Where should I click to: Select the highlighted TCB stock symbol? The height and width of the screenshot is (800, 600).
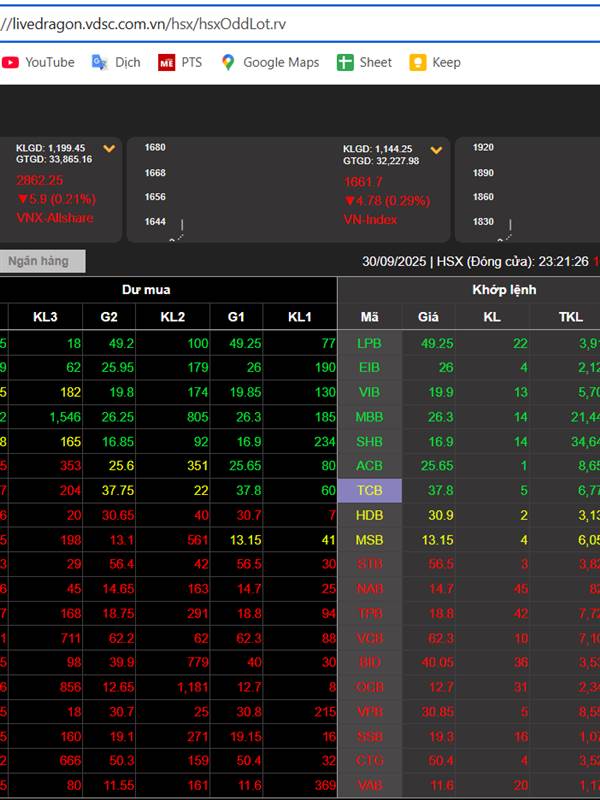pos(369,490)
